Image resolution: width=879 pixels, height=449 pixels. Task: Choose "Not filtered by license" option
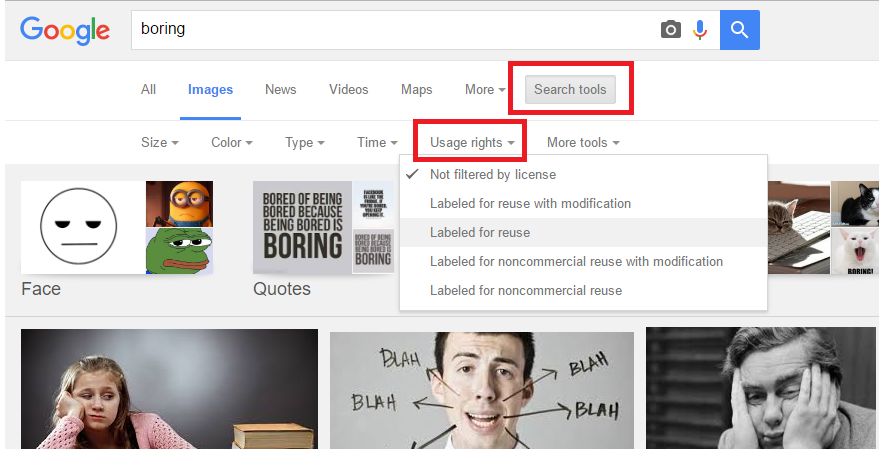click(583, 174)
